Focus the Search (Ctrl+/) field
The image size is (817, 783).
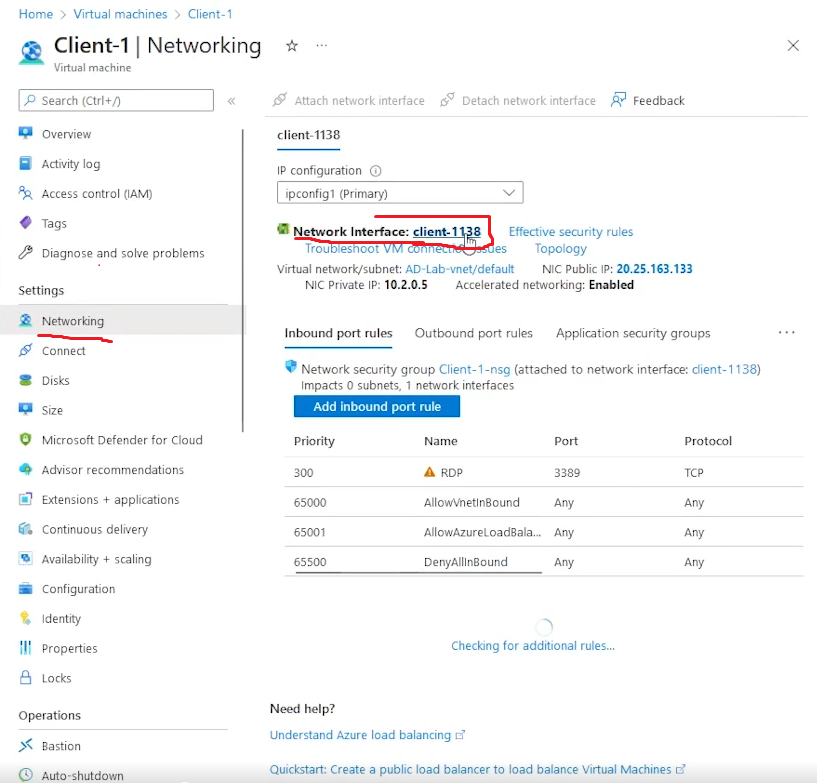tap(116, 101)
